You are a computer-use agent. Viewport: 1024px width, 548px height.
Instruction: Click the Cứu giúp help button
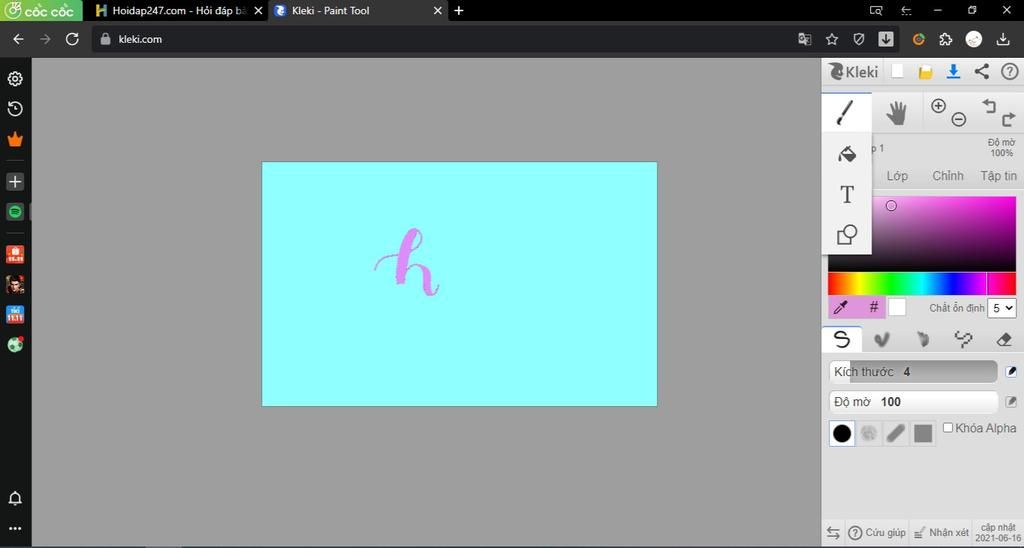(x=877, y=532)
